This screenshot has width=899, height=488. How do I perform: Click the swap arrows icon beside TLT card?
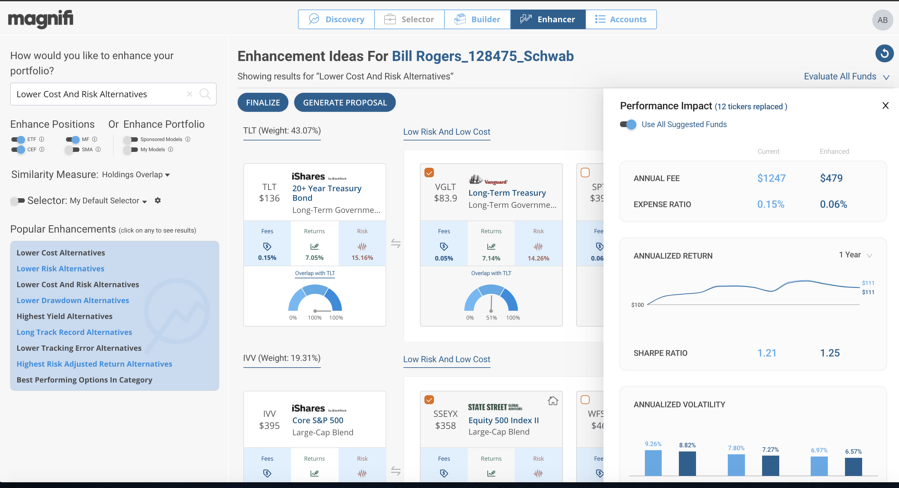coord(396,244)
